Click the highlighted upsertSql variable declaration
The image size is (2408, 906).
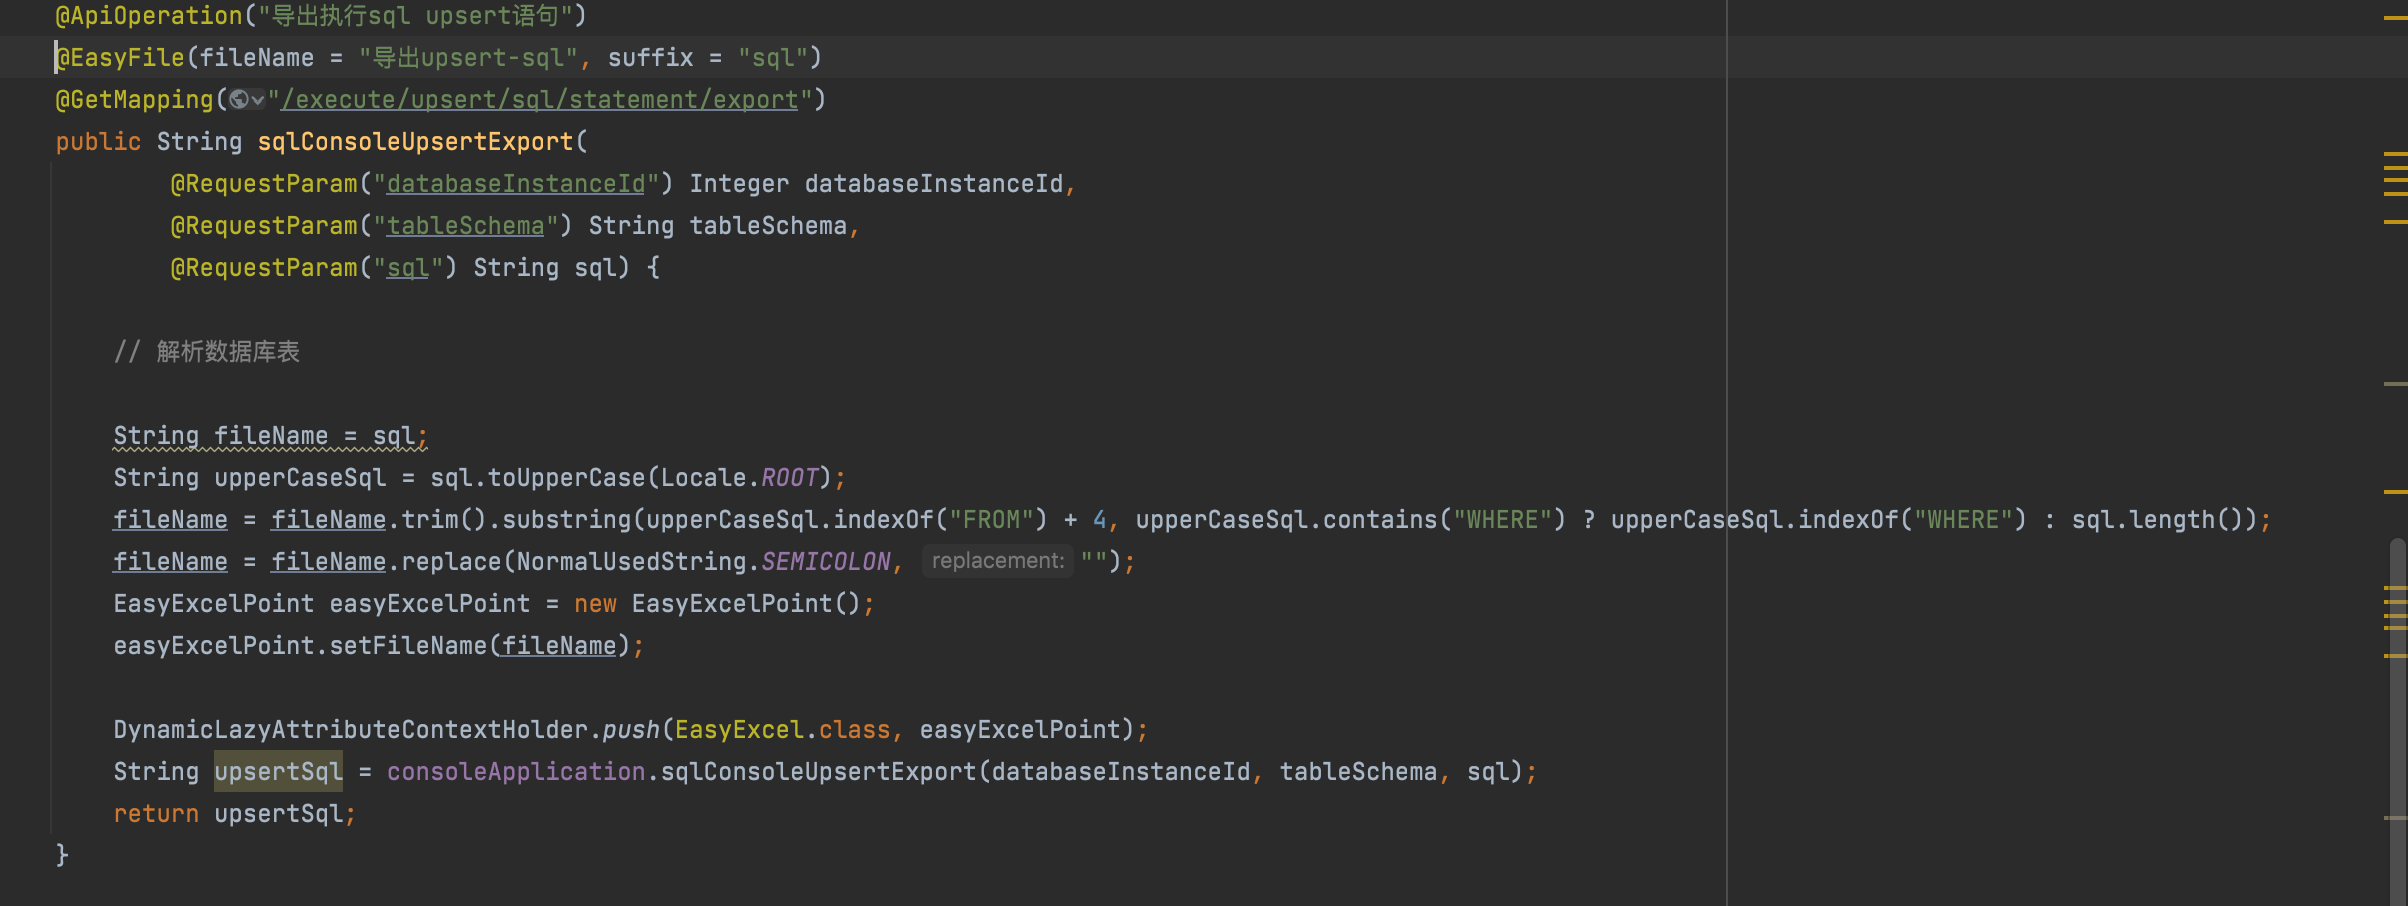278,772
